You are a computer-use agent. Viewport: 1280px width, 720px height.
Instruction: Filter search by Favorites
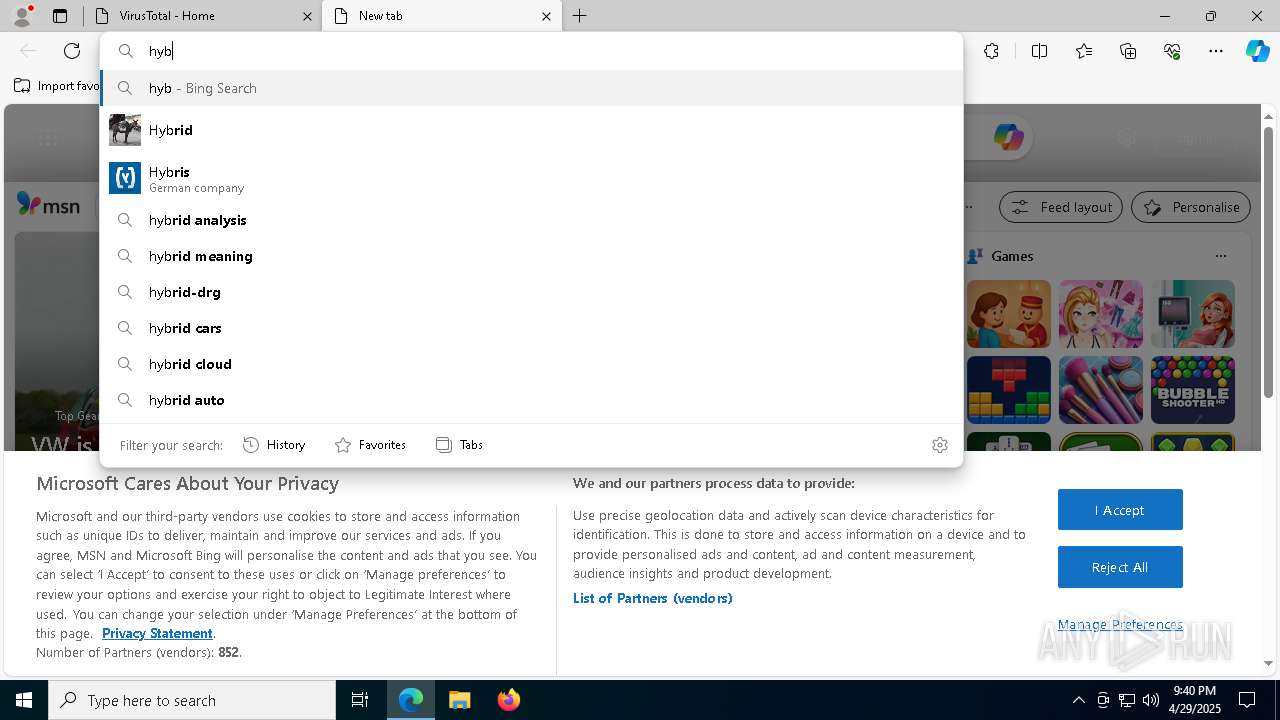(370, 445)
